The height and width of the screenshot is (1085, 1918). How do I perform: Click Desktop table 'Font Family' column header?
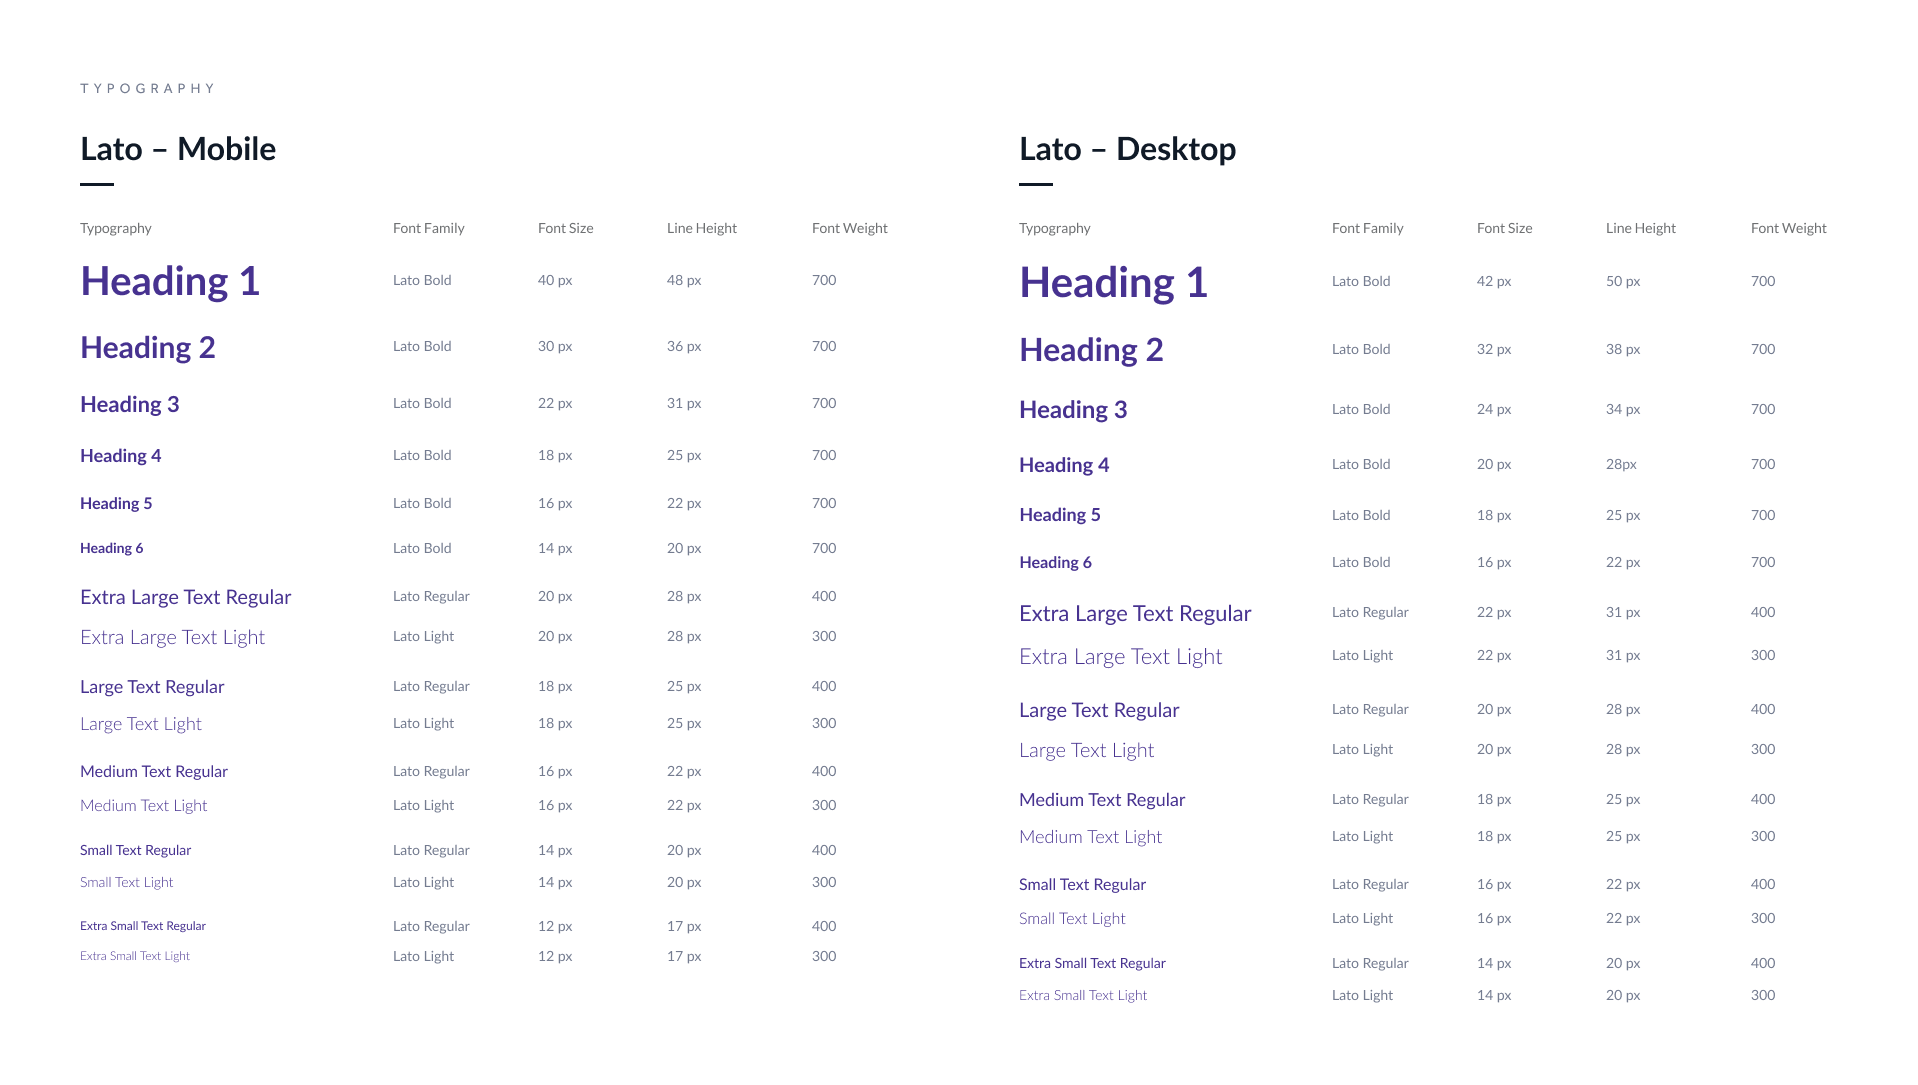point(1368,229)
